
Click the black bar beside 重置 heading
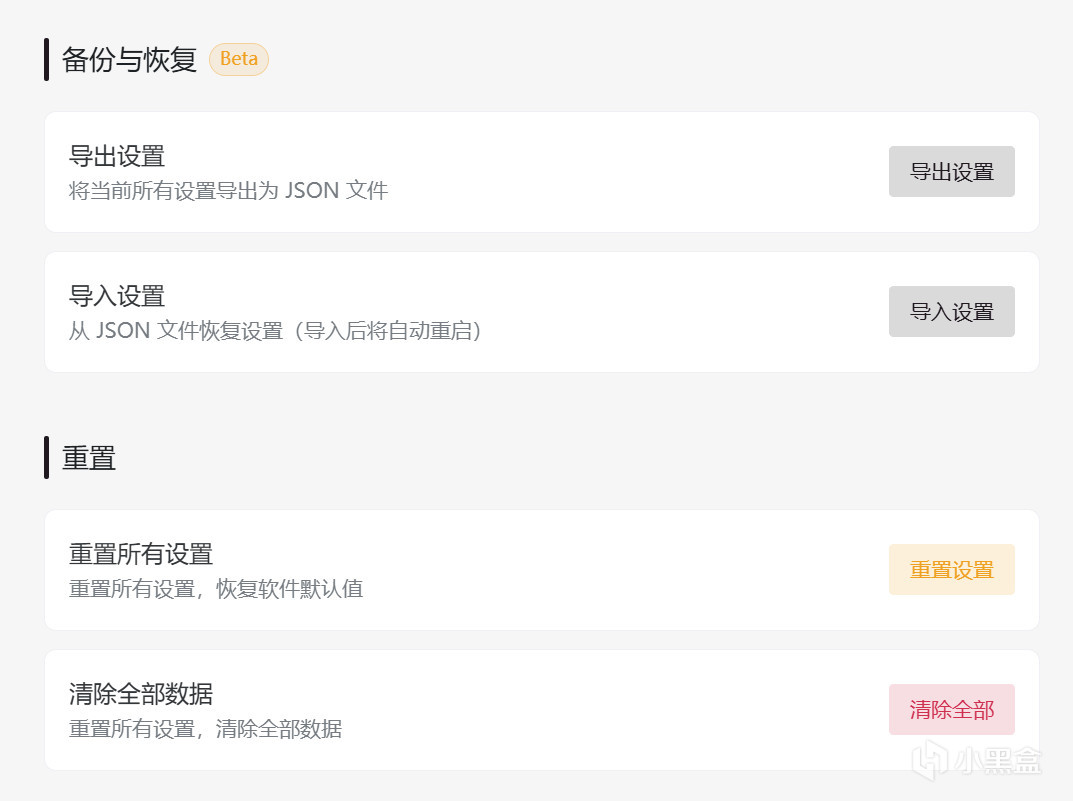point(47,458)
